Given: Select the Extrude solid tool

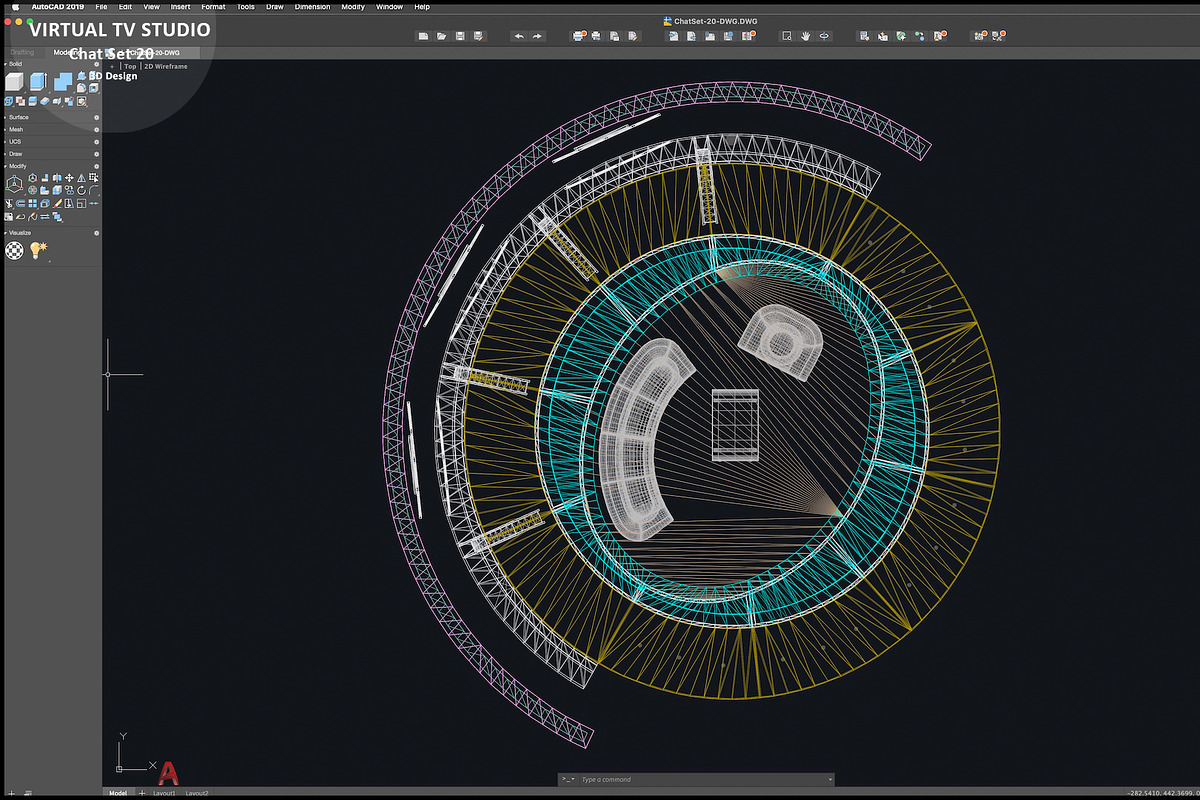Looking at the screenshot, I should point(38,81).
